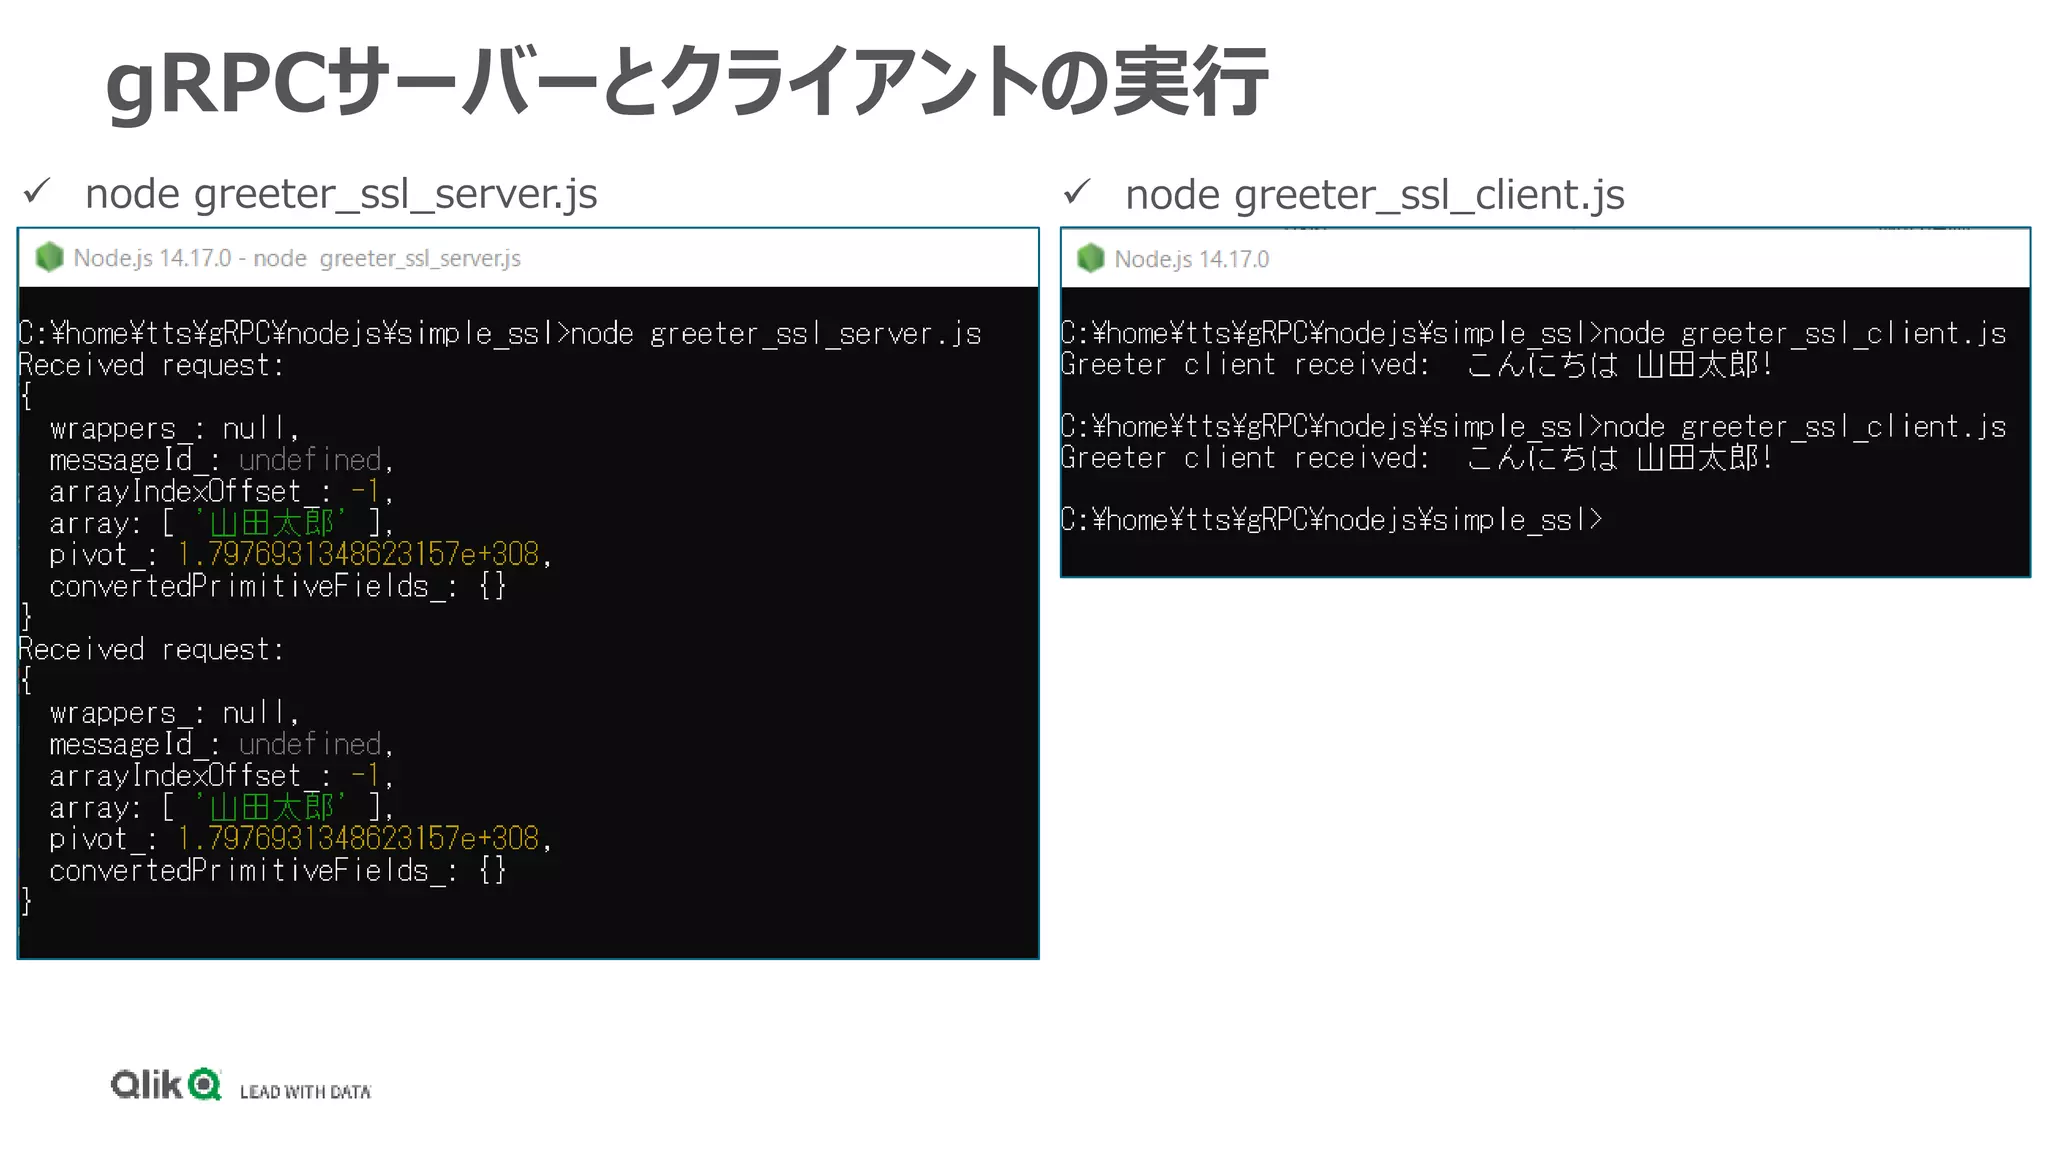Click the 'LEAD WITH DATA' tagline
Viewport: 2048px width, 1152px height.
(x=305, y=1091)
